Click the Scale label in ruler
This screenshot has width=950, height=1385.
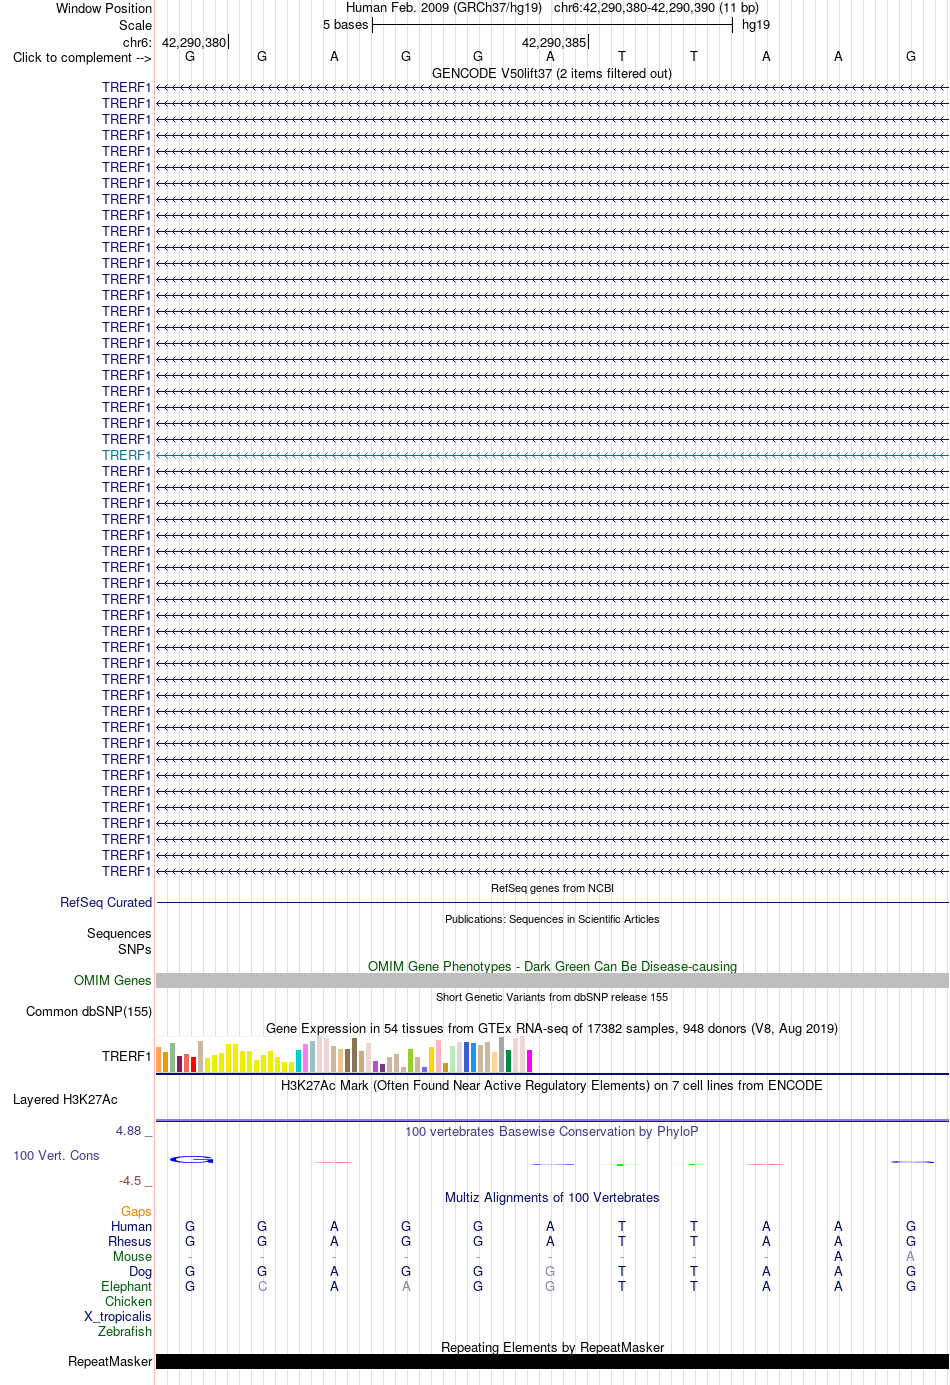136,25
